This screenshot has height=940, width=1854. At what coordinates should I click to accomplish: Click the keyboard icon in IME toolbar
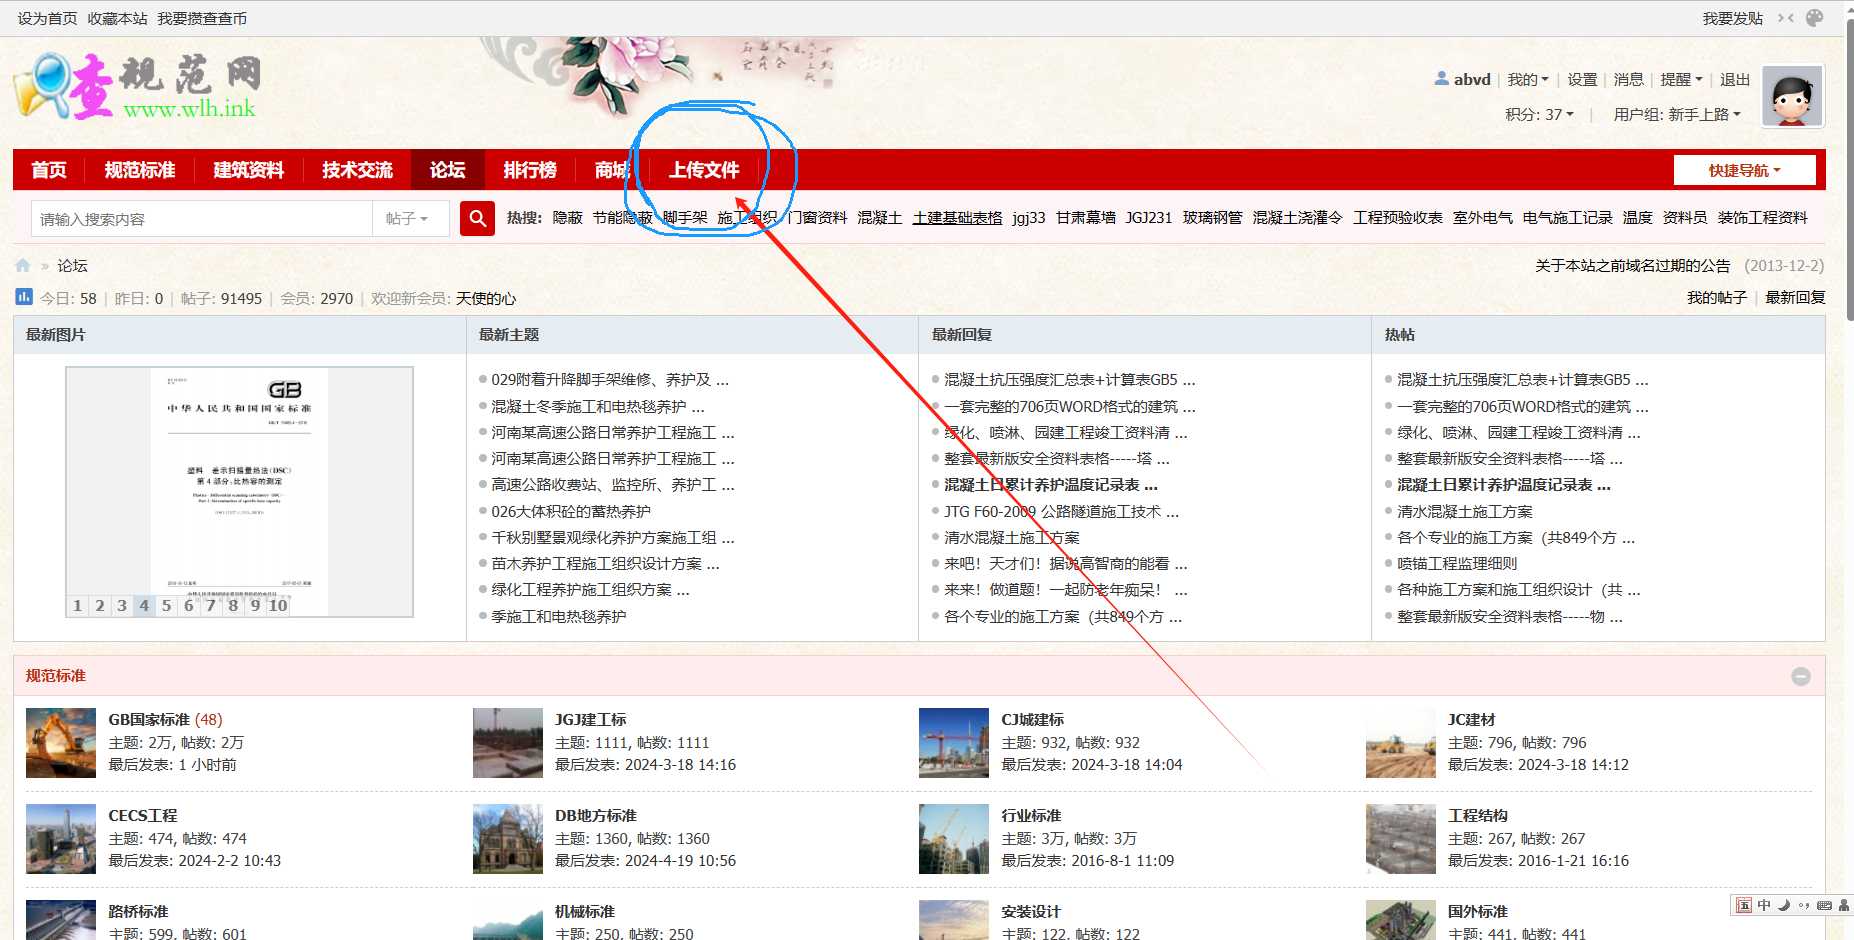point(1824,905)
